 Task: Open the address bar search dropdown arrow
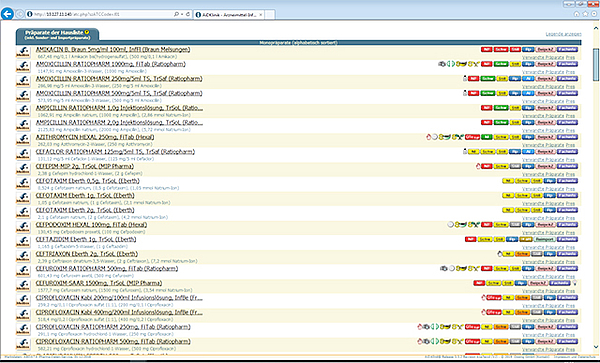tap(182, 14)
